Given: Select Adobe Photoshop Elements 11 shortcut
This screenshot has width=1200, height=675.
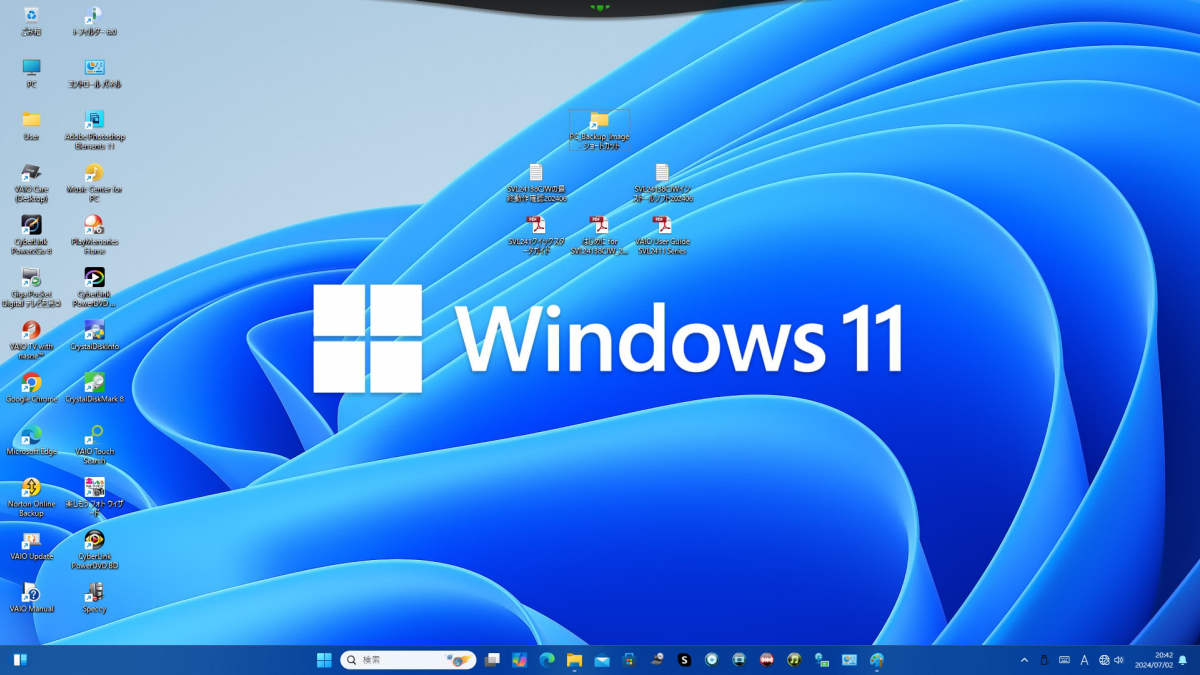Looking at the screenshot, I should pos(94,130).
